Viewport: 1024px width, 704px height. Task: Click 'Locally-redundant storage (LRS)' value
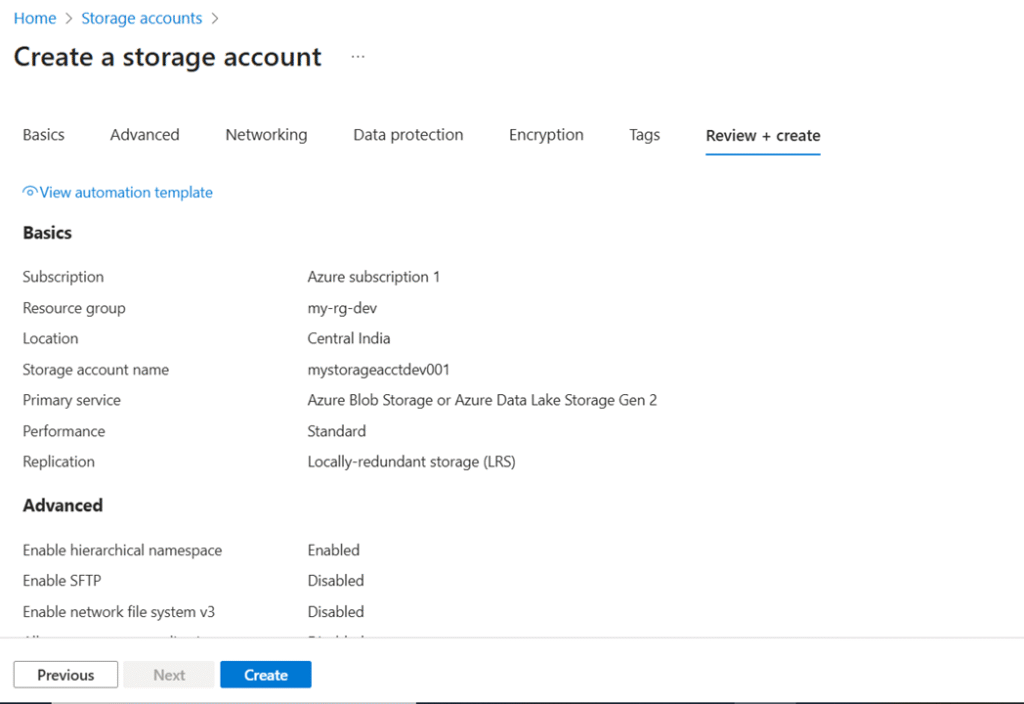411,462
